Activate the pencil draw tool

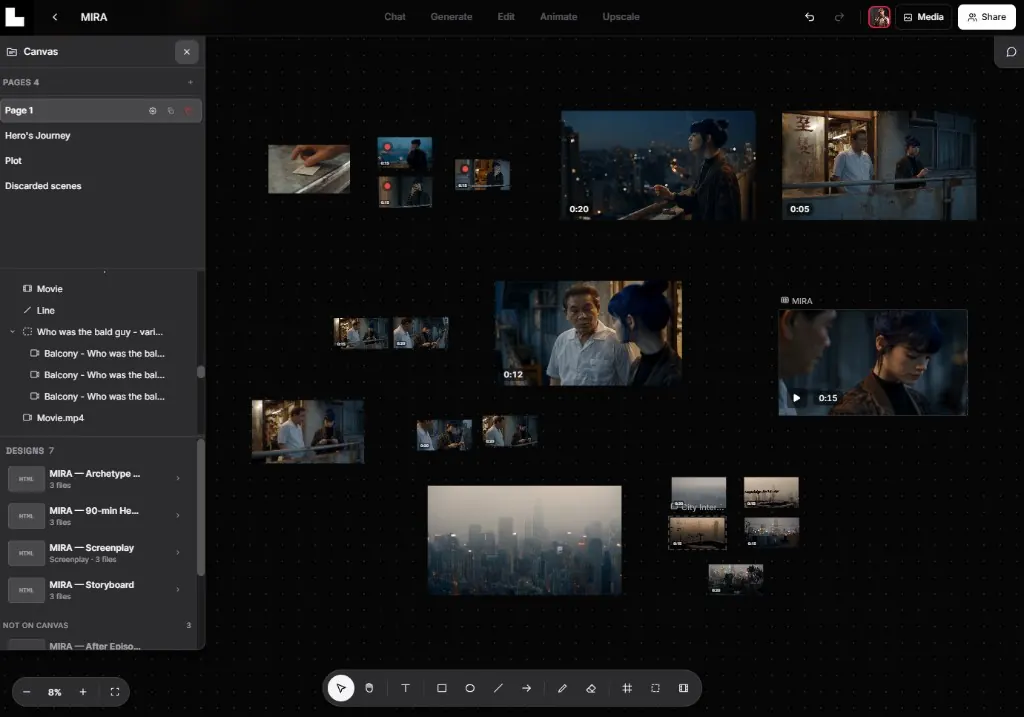(562, 688)
